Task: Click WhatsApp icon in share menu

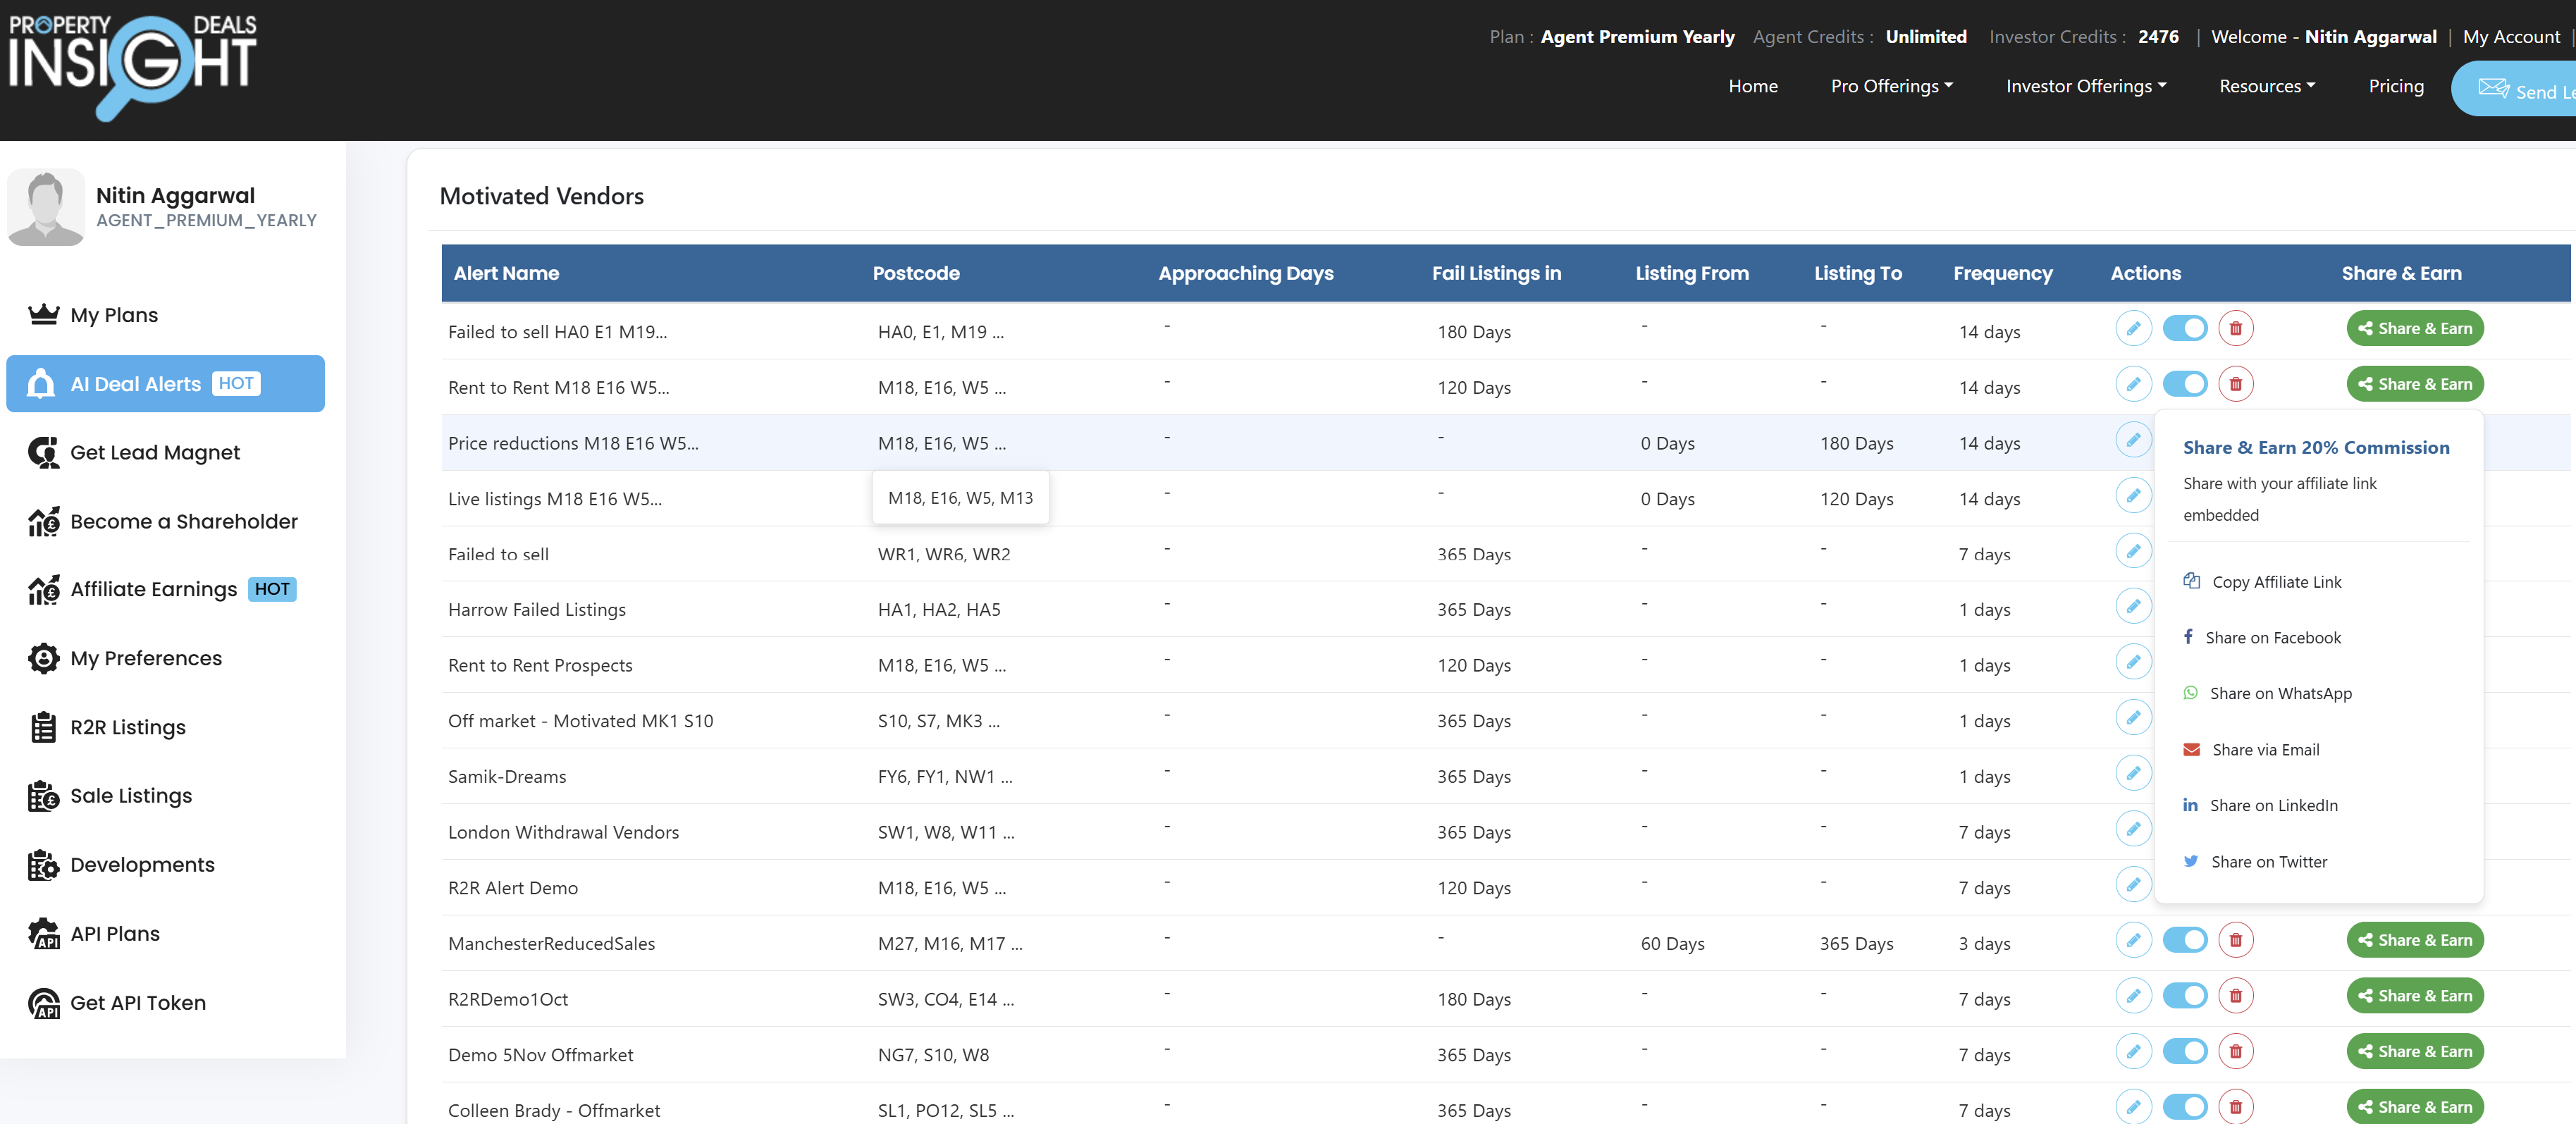Action: click(2190, 693)
